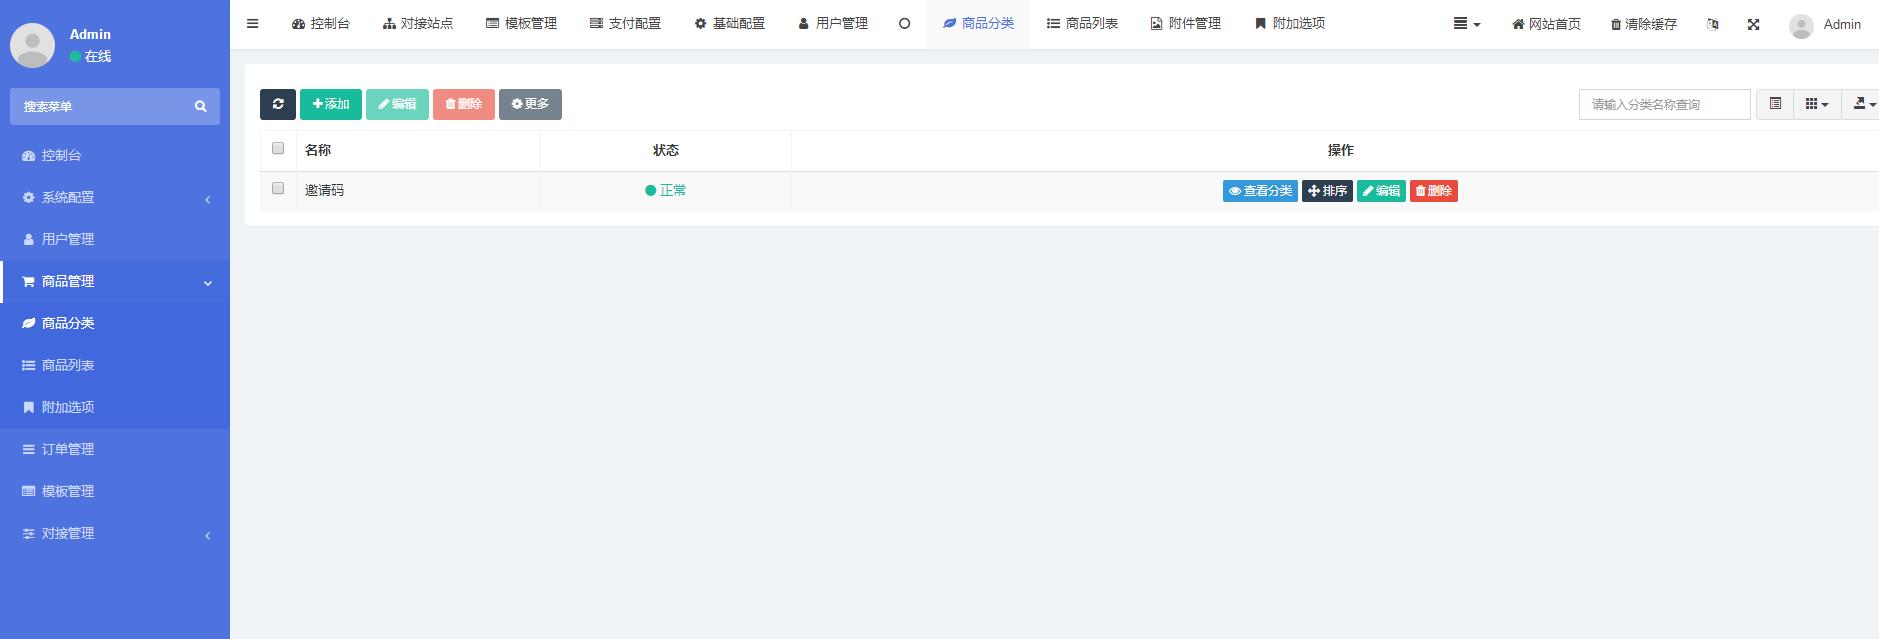Click the Admin avatar in top bar
The image size is (1879, 639).
click(x=1801, y=25)
